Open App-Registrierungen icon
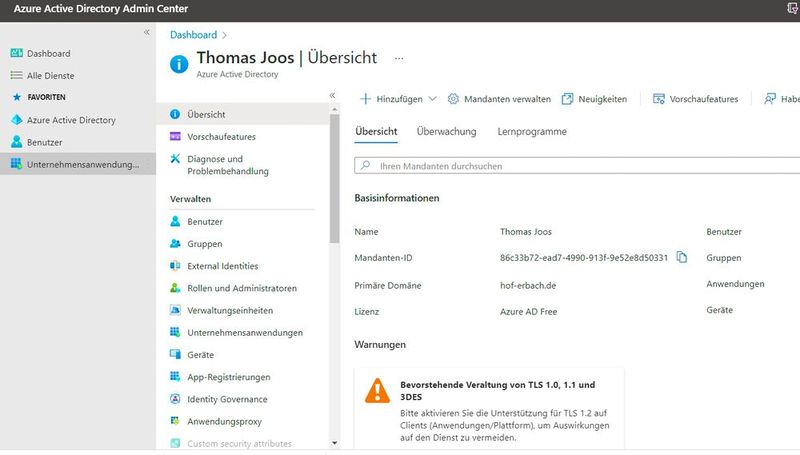 tap(175, 376)
